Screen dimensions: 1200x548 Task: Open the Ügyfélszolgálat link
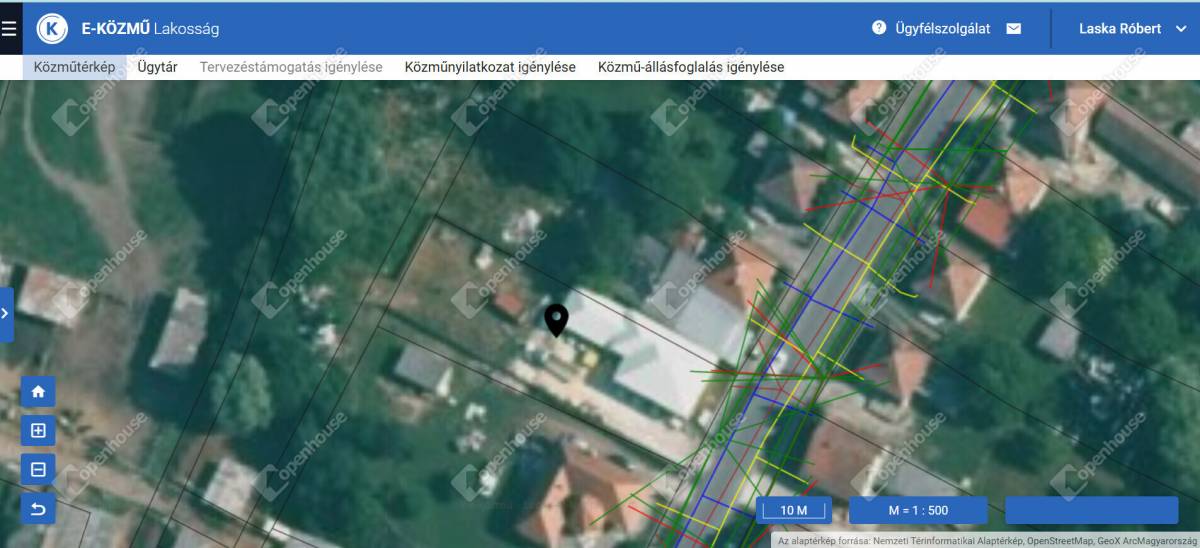click(944, 29)
